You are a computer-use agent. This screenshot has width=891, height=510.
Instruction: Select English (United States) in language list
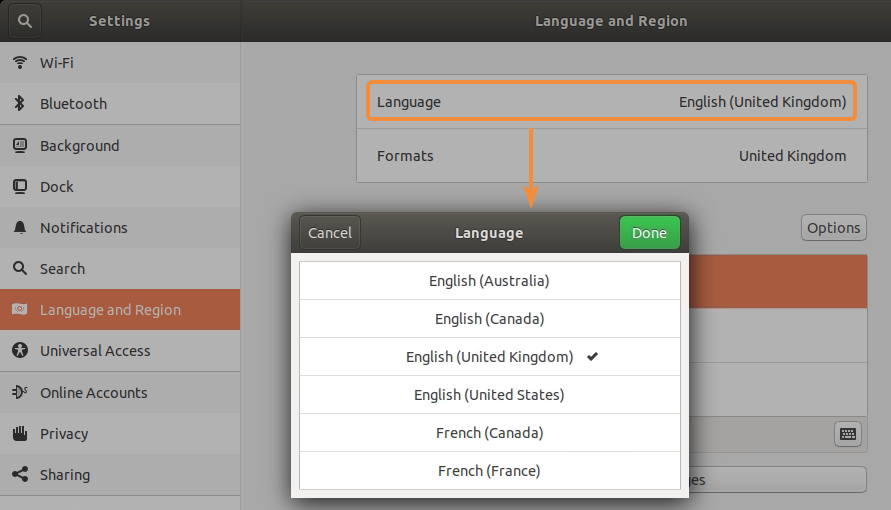[489, 395]
